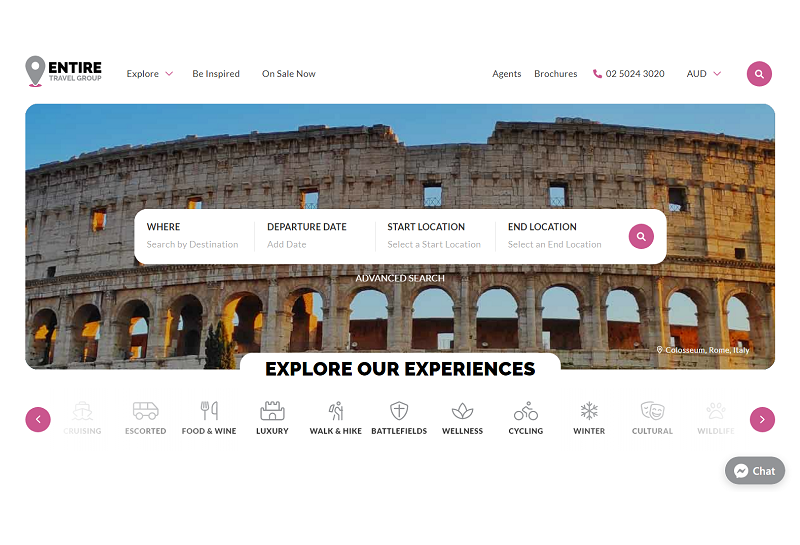Screen dimensions: 800x545
Task: Select the Cultural masks icon
Action: pos(653,411)
